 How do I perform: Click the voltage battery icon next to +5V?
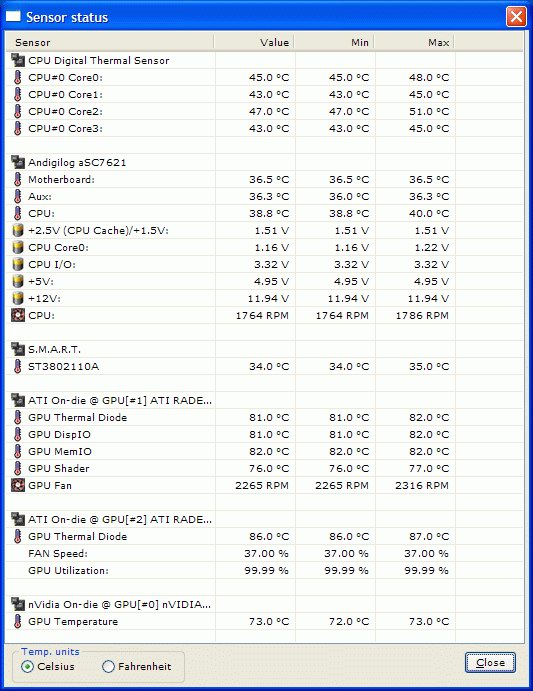tap(18, 282)
